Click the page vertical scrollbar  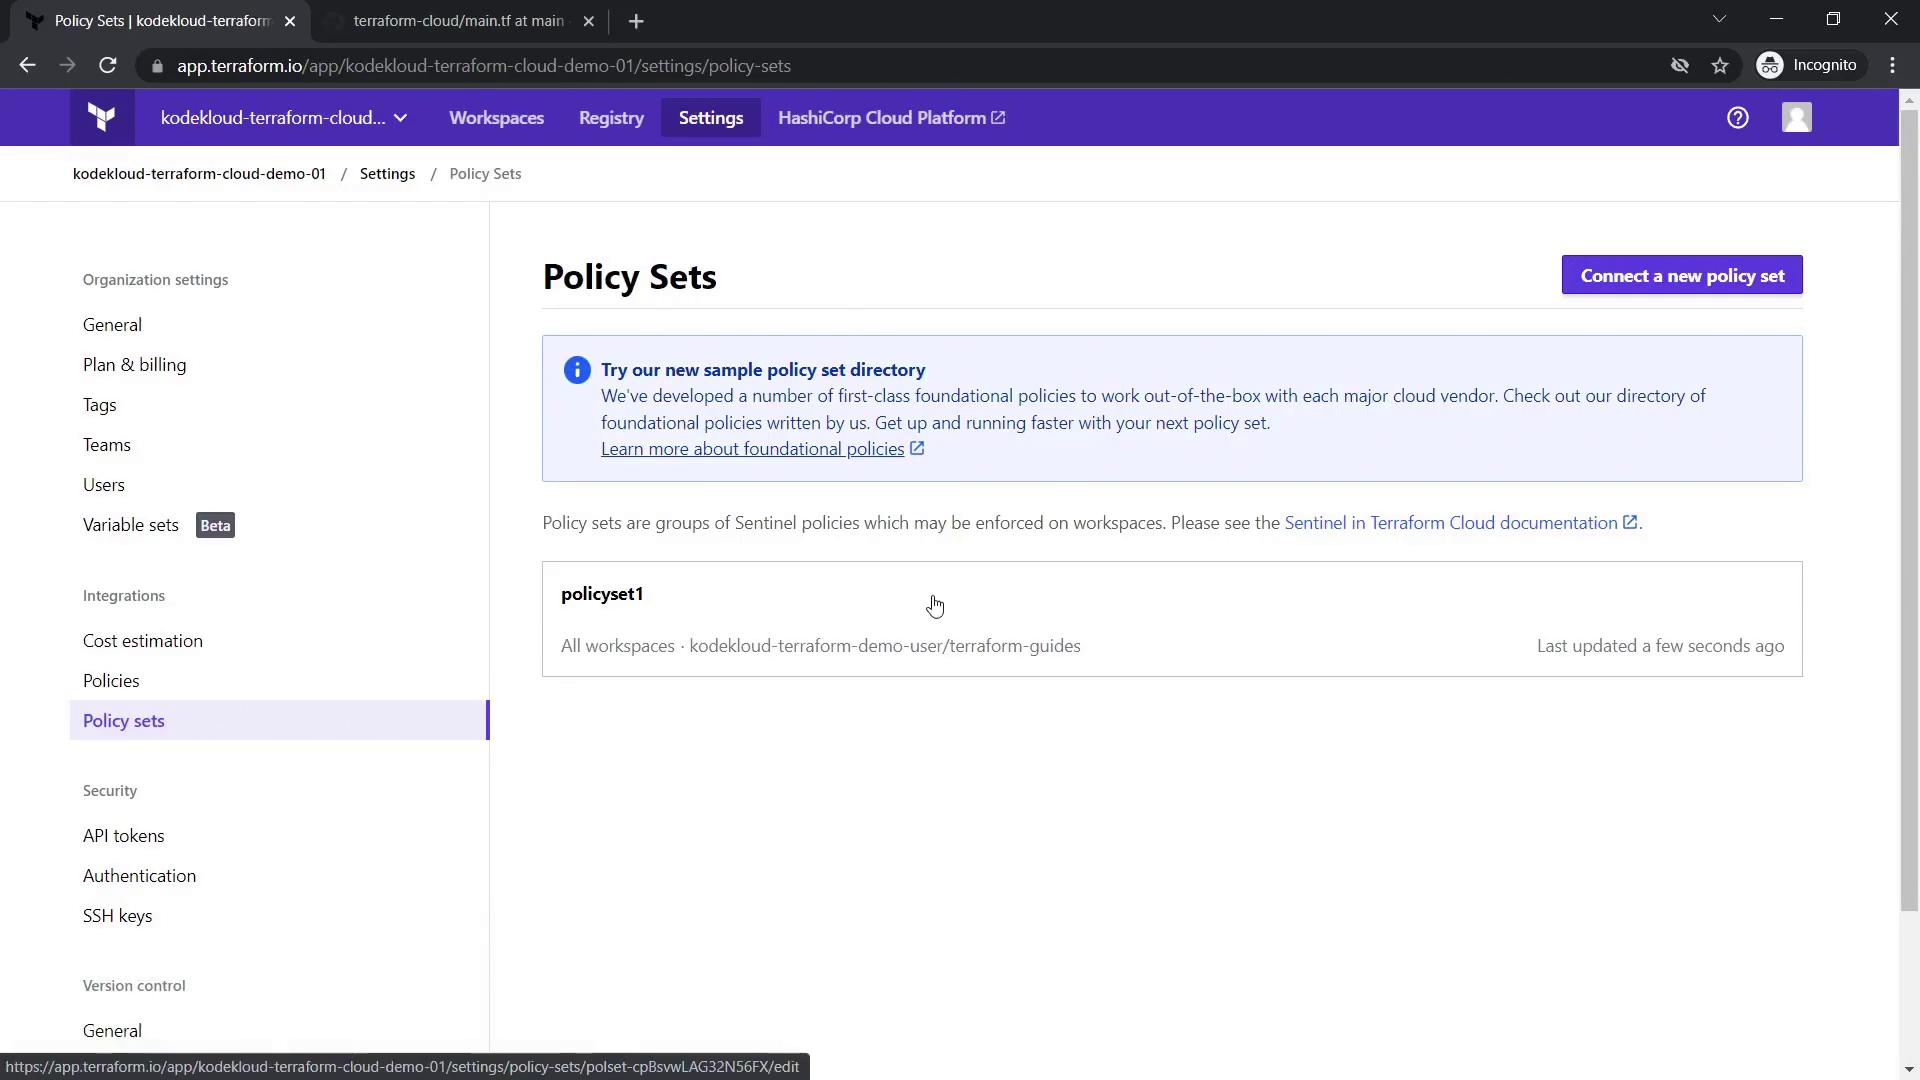tap(1908, 500)
